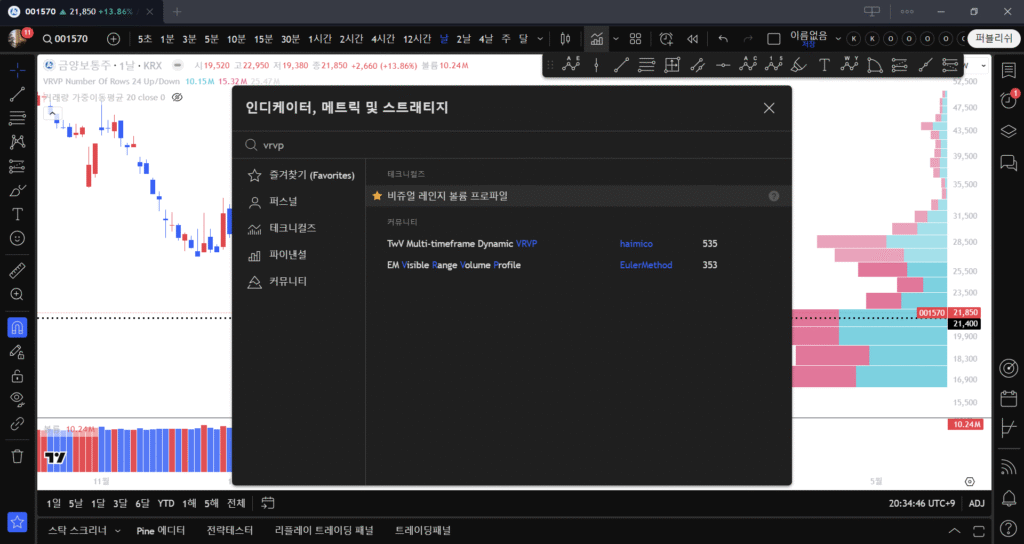Toggle magnet mode in the left toolbar
1024x544 pixels.
click(17, 327)
